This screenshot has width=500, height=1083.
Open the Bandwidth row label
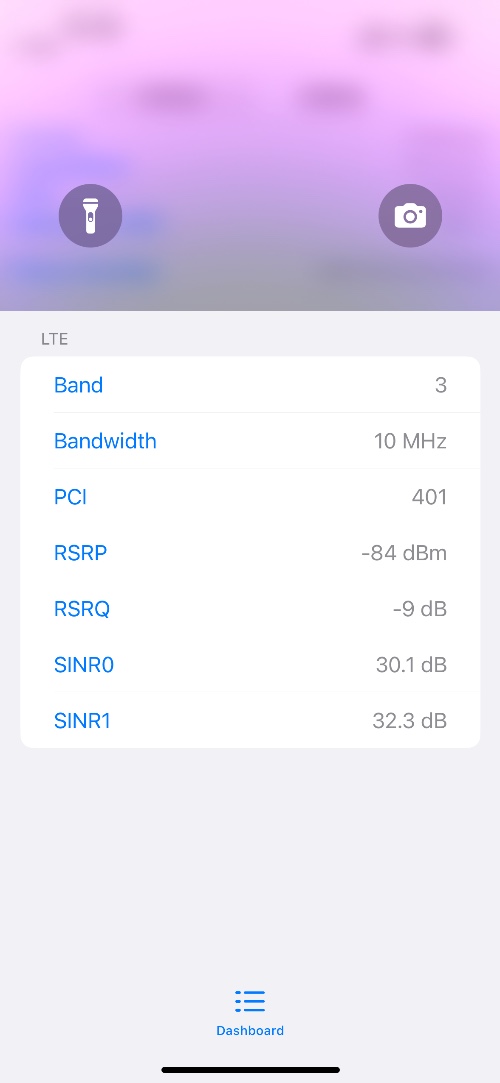point(105,441)
